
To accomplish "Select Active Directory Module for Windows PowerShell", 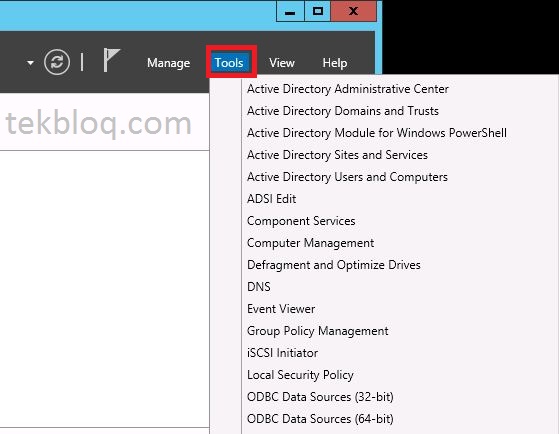I will (x=376, y=133).
